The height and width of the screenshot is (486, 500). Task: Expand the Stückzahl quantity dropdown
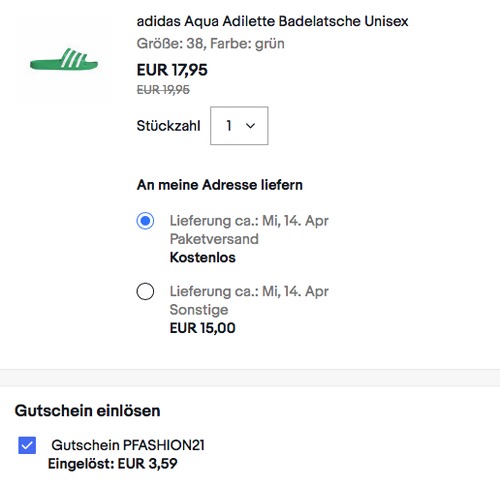pos(239,126)
